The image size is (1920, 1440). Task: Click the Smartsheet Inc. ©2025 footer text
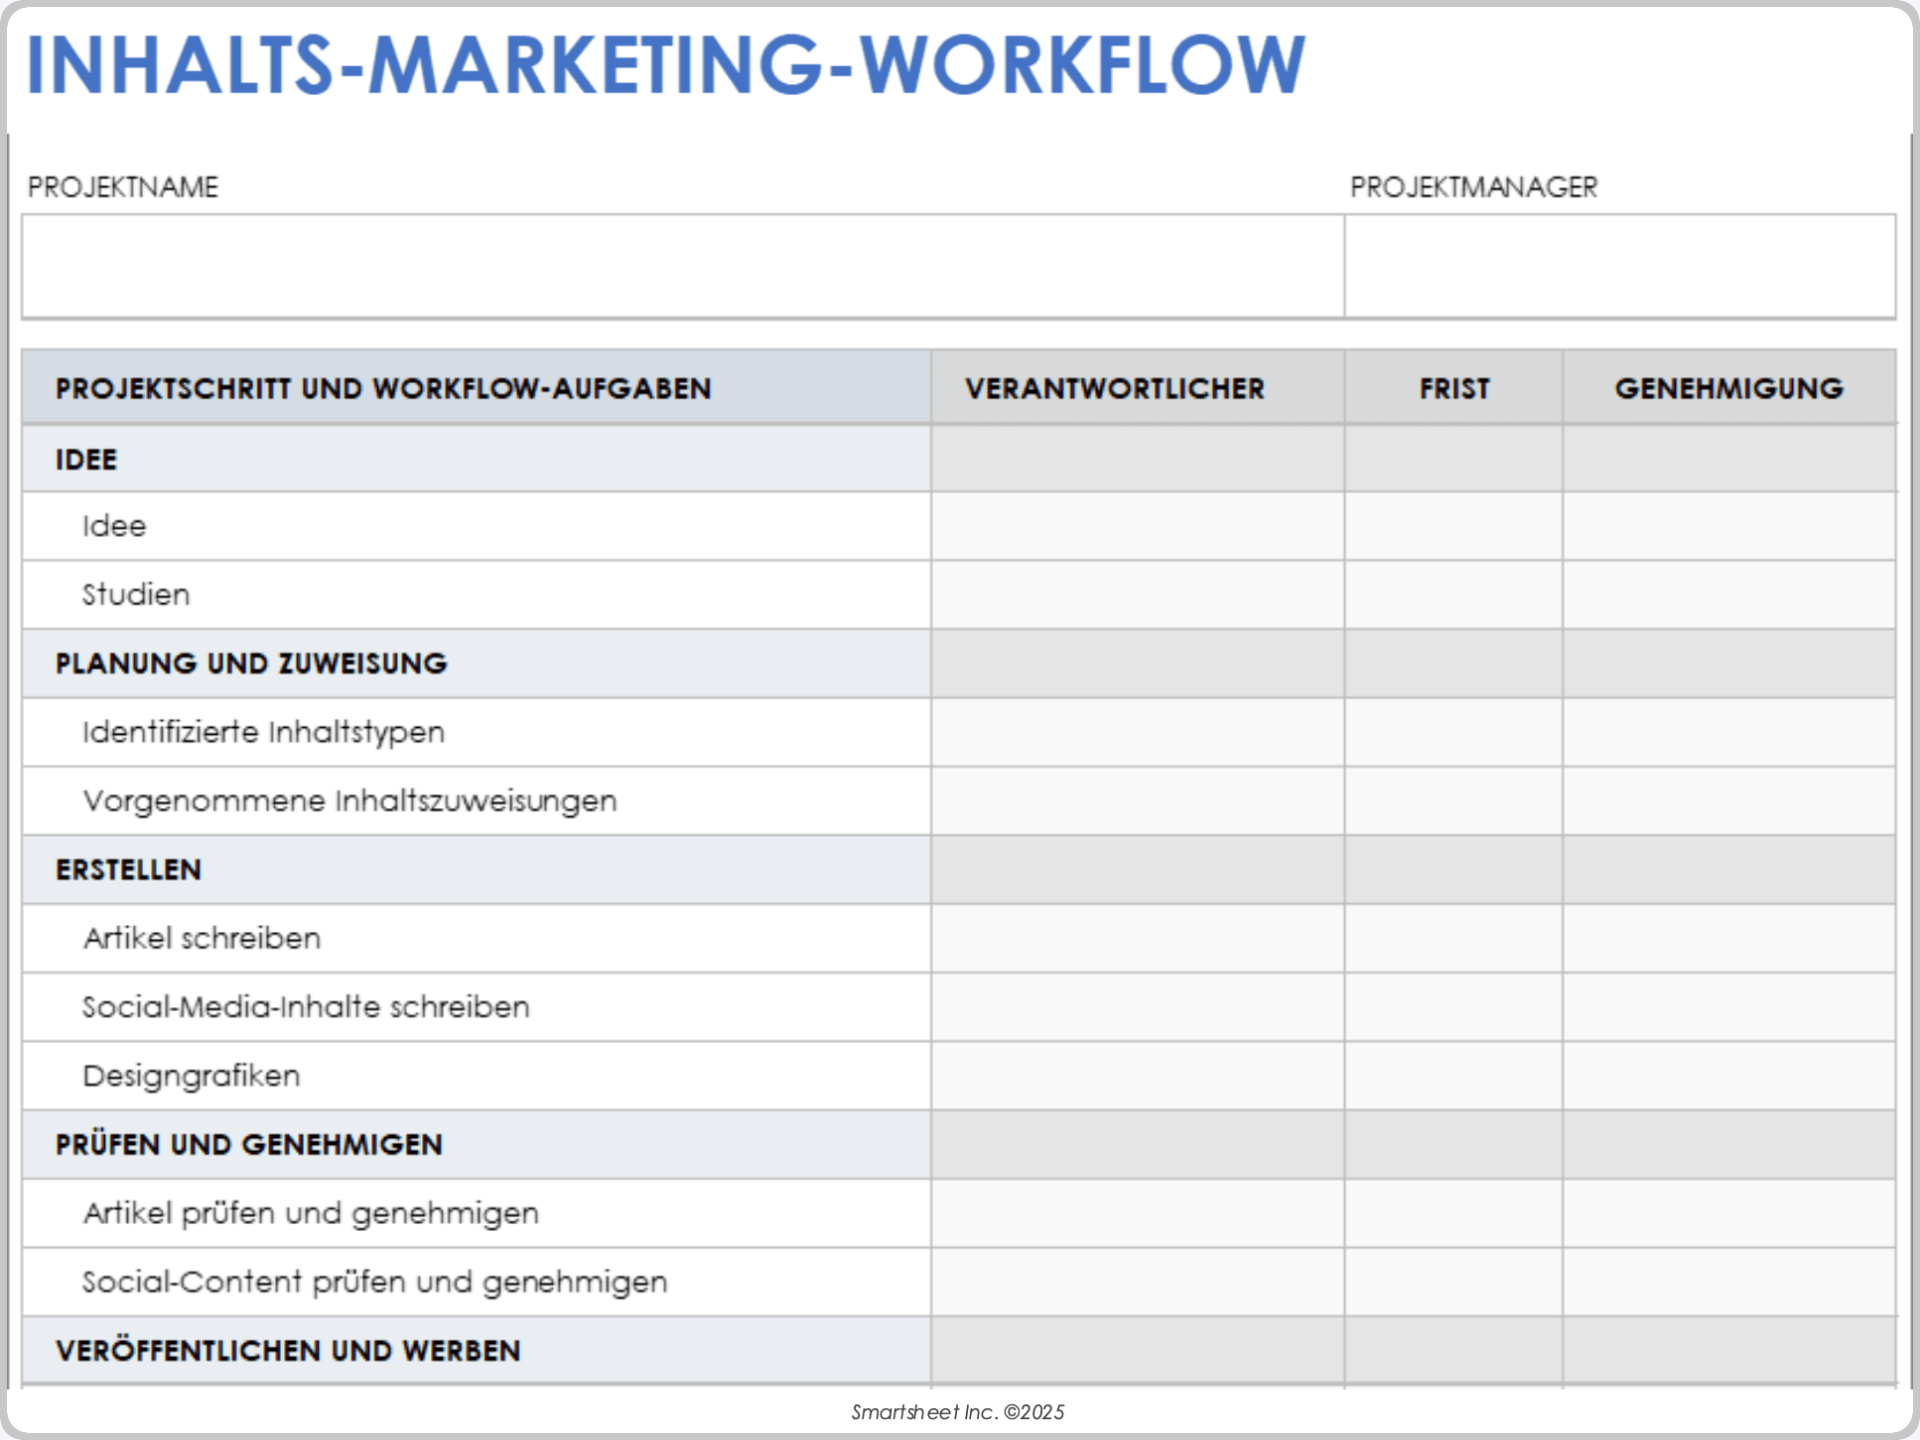[x=958, y=1412]
